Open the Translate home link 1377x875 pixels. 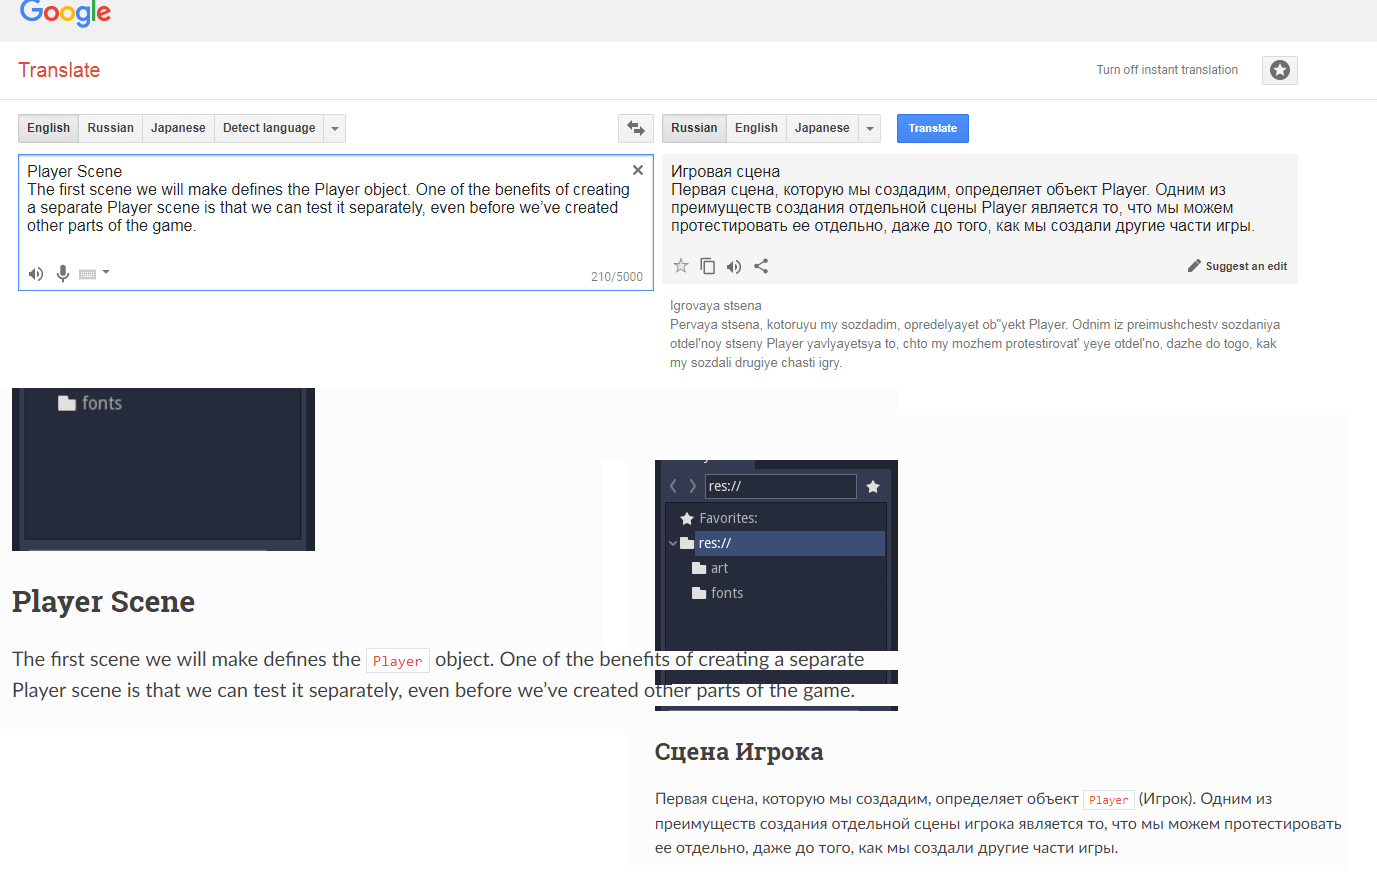pyautogui.click(x=59, y=70)
